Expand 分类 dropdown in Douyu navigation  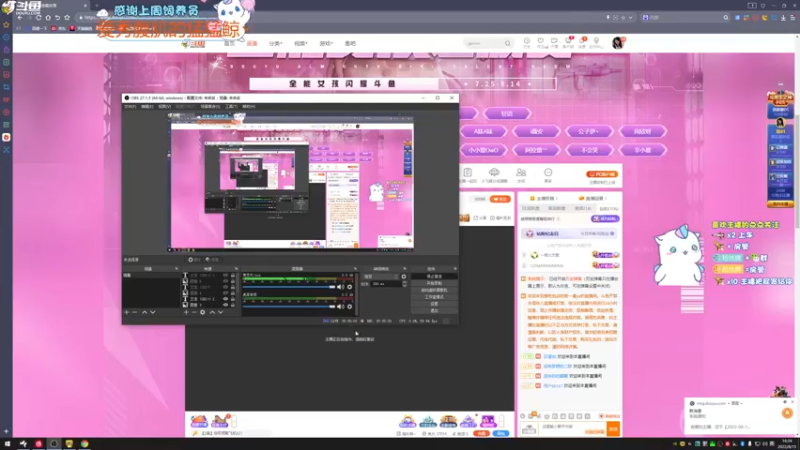point(276,43)
